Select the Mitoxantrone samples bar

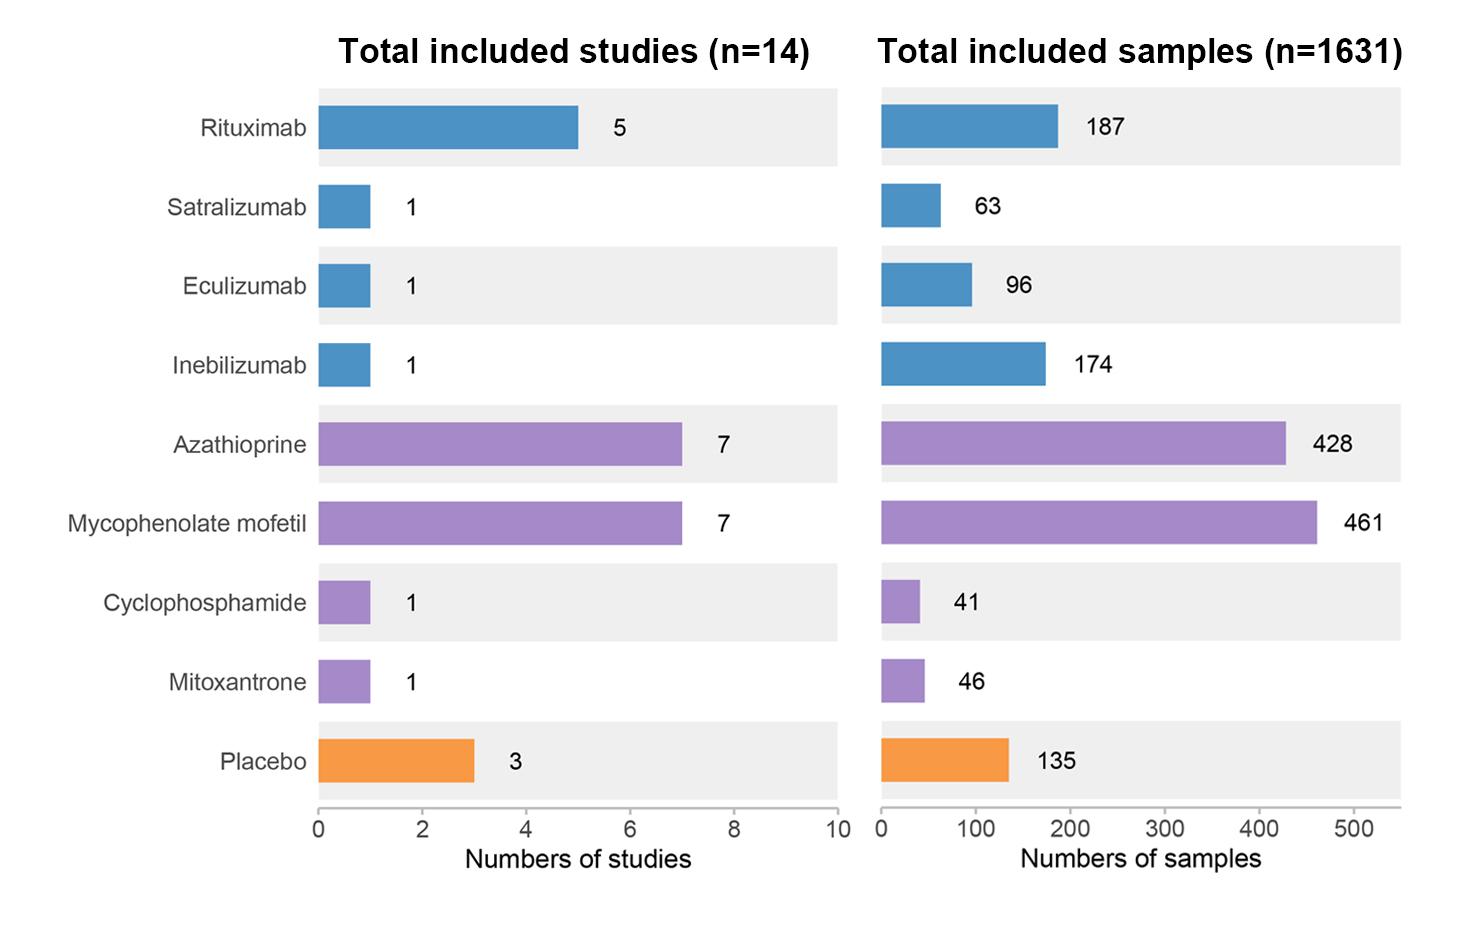coord(903,681)
